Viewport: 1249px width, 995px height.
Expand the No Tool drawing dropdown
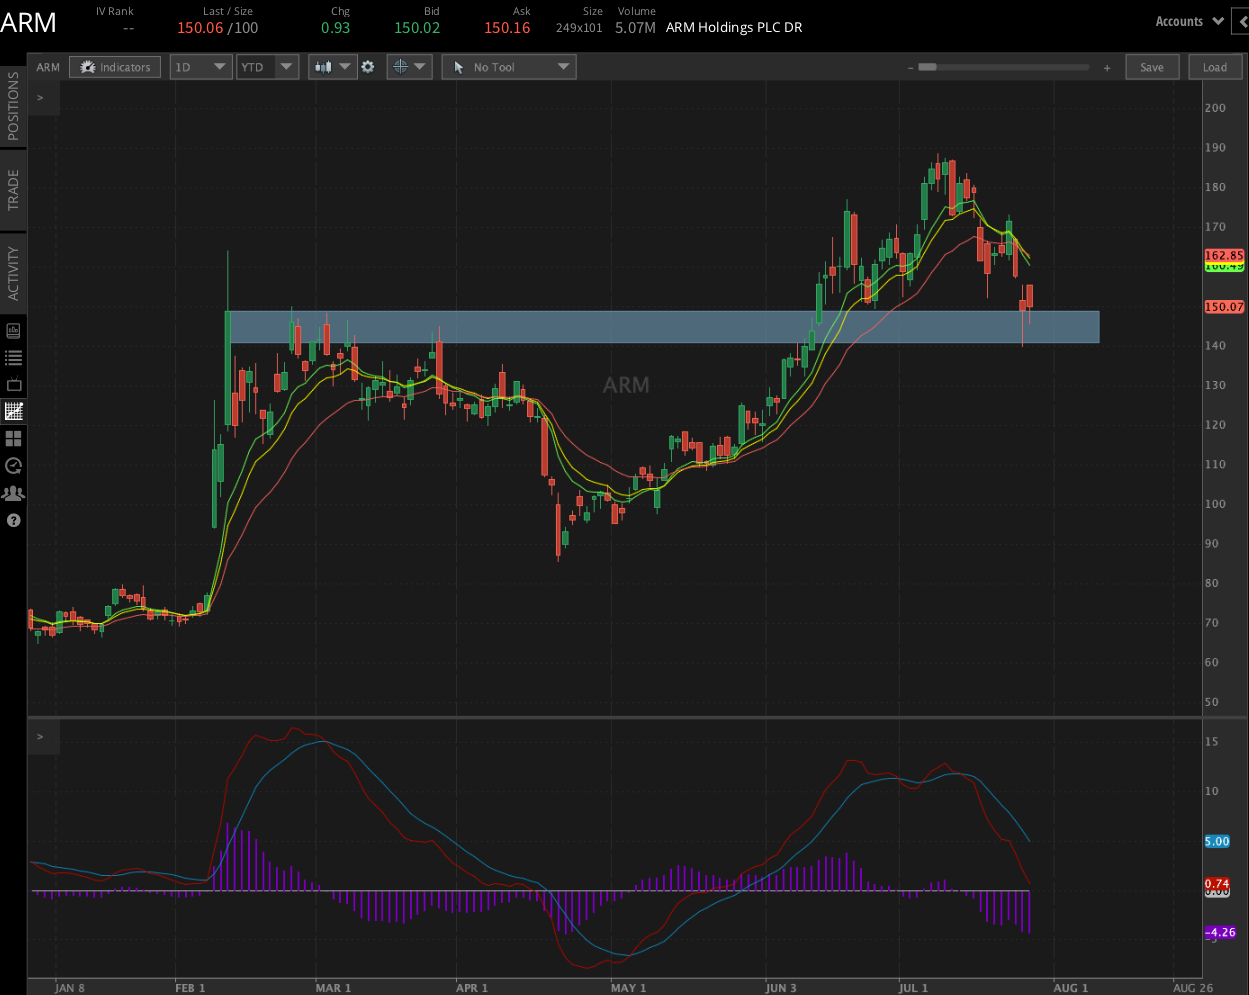509,67
